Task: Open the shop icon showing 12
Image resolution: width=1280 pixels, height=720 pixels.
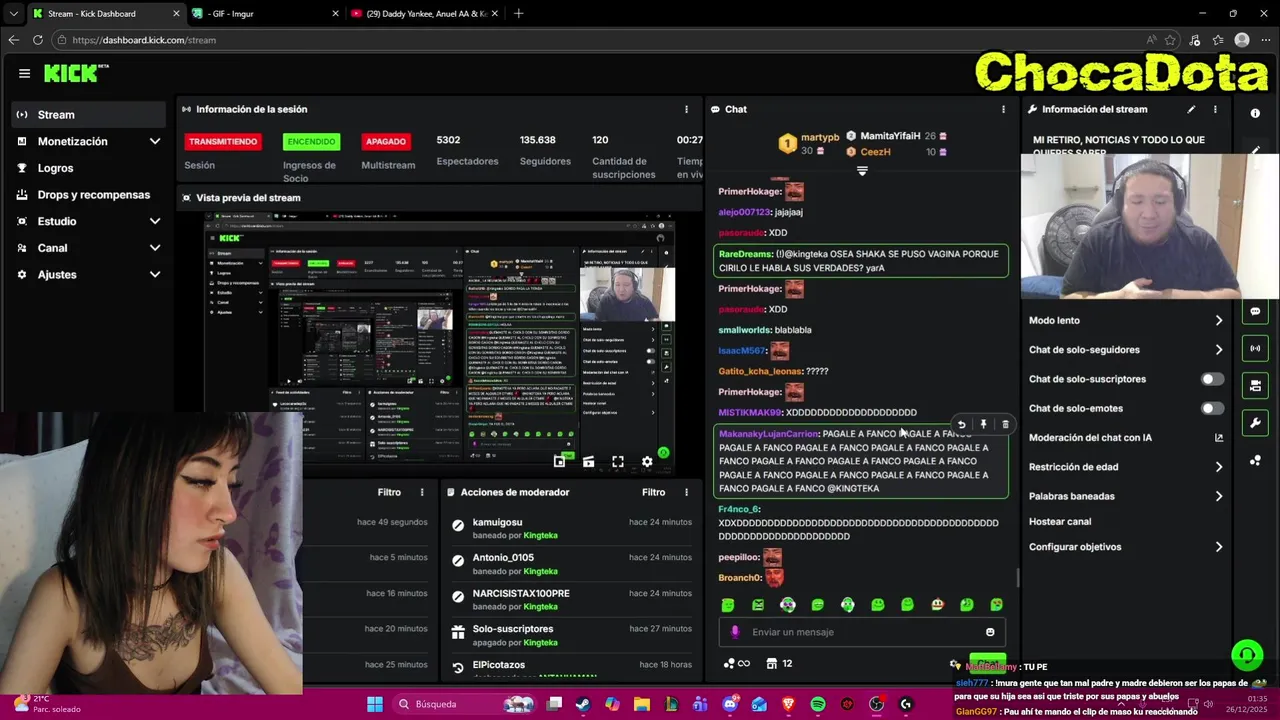Action: tap(779, 663)
